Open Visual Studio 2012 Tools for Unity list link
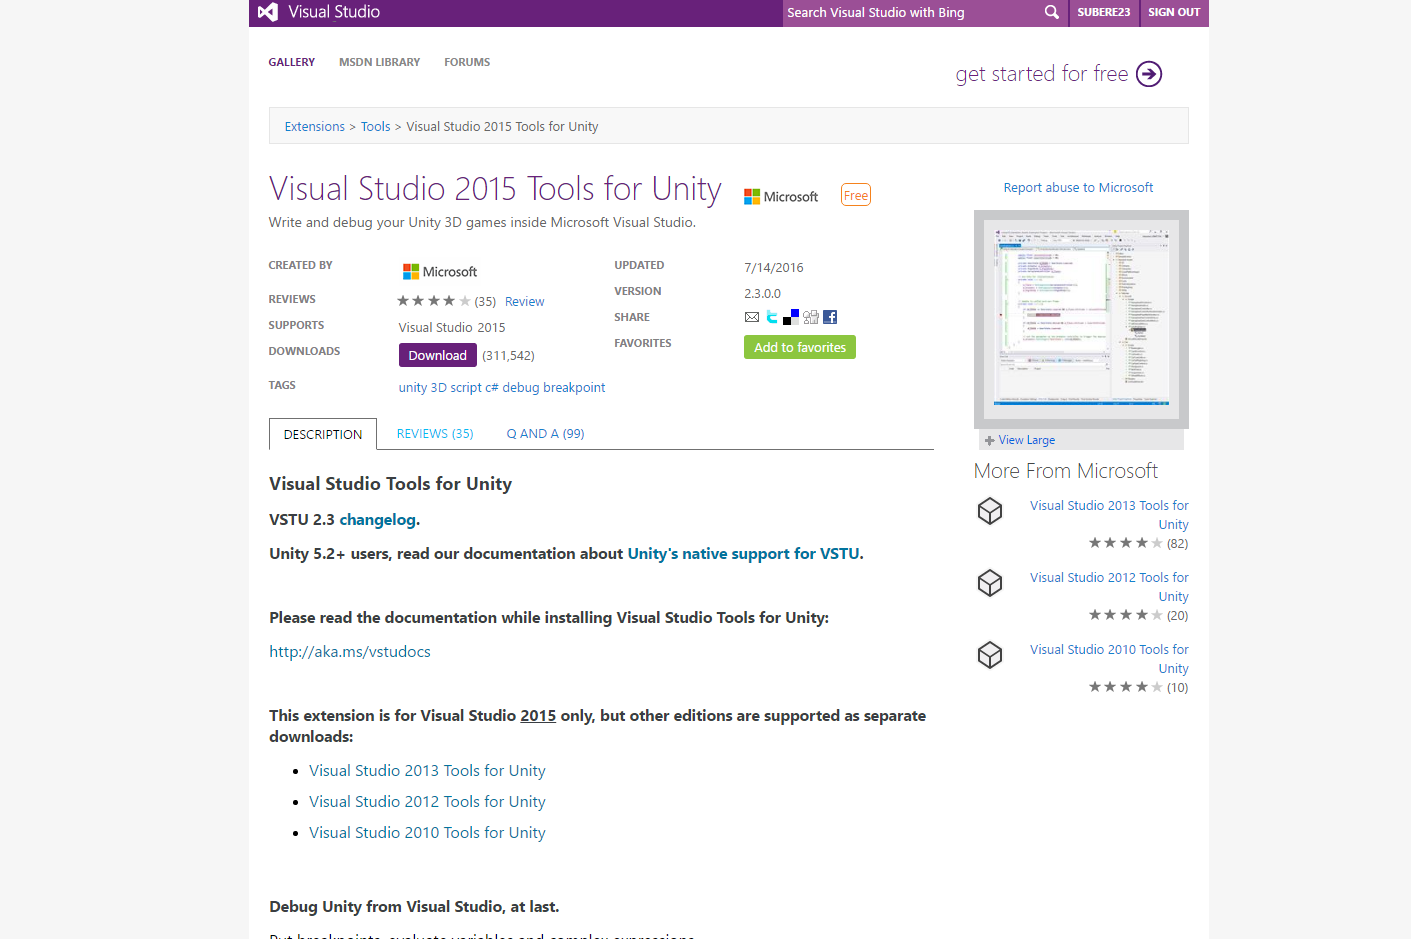This screenshot has width=1411, height=939. tap(427, 802)
